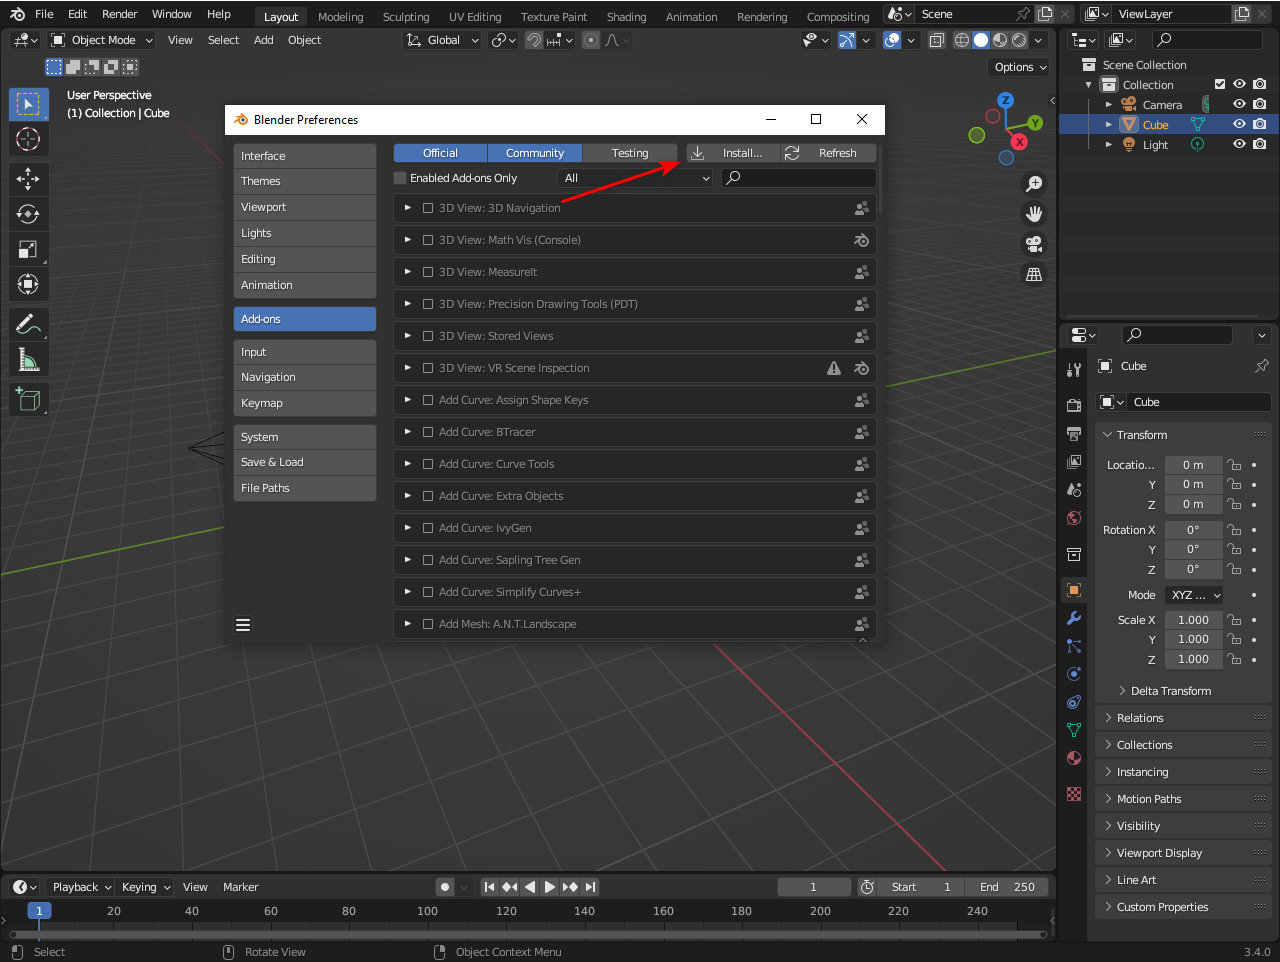Click the Toggle camera view icon
Screen dimensions: 1280x962
(x=1034, y=244)
